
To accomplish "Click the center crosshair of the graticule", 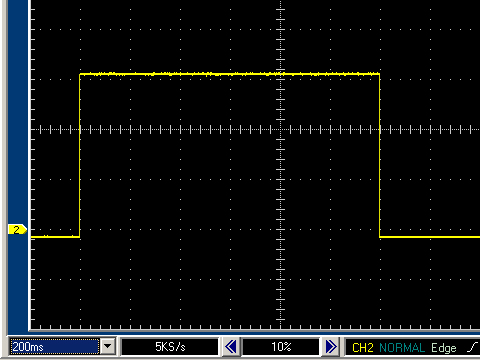I will pos(280,130).
